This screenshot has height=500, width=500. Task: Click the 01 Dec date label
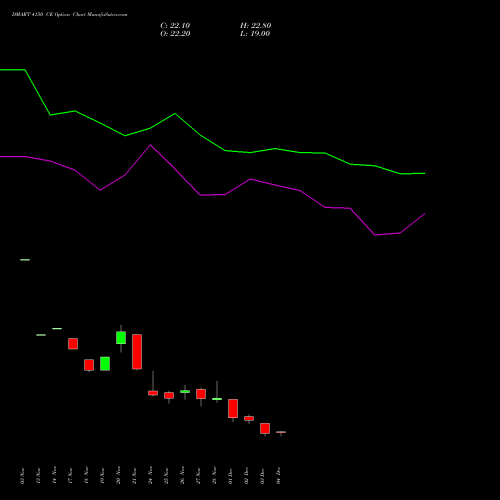click(x=230, y=475)
